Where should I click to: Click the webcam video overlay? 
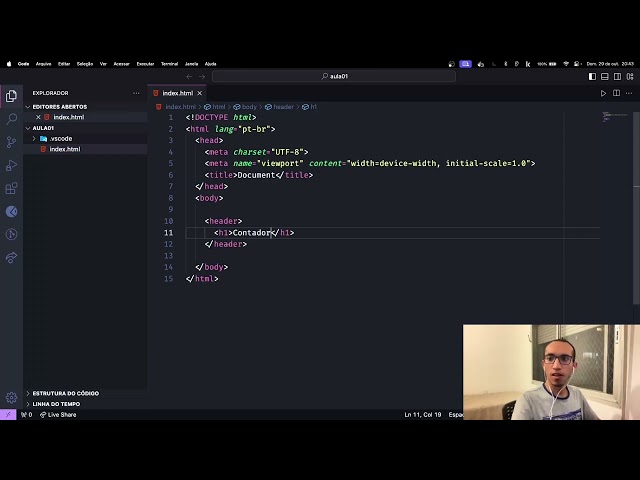[x=551, y=372]
